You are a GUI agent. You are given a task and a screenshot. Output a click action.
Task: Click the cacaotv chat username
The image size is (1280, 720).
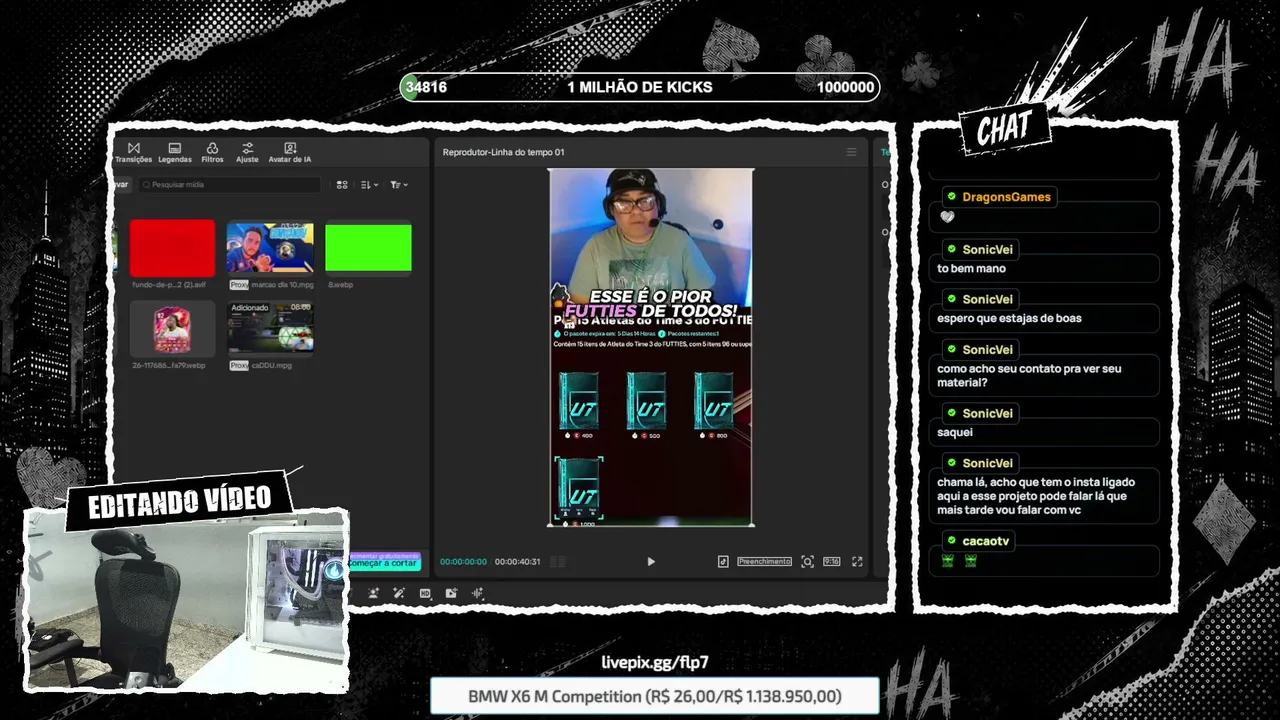pos(985,541)
